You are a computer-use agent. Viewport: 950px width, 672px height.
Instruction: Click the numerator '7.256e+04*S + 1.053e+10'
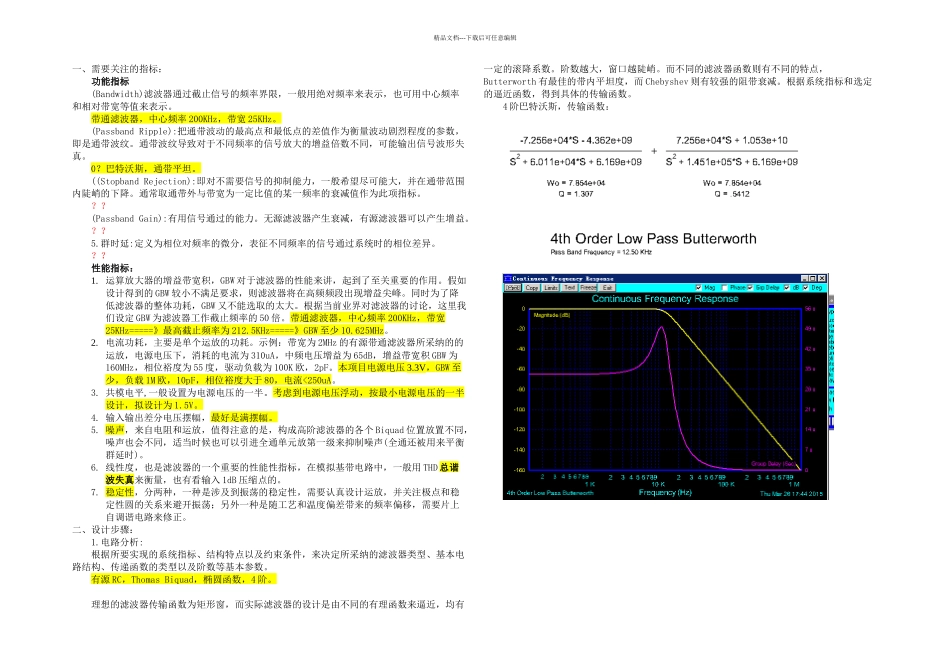click(732, 141)
